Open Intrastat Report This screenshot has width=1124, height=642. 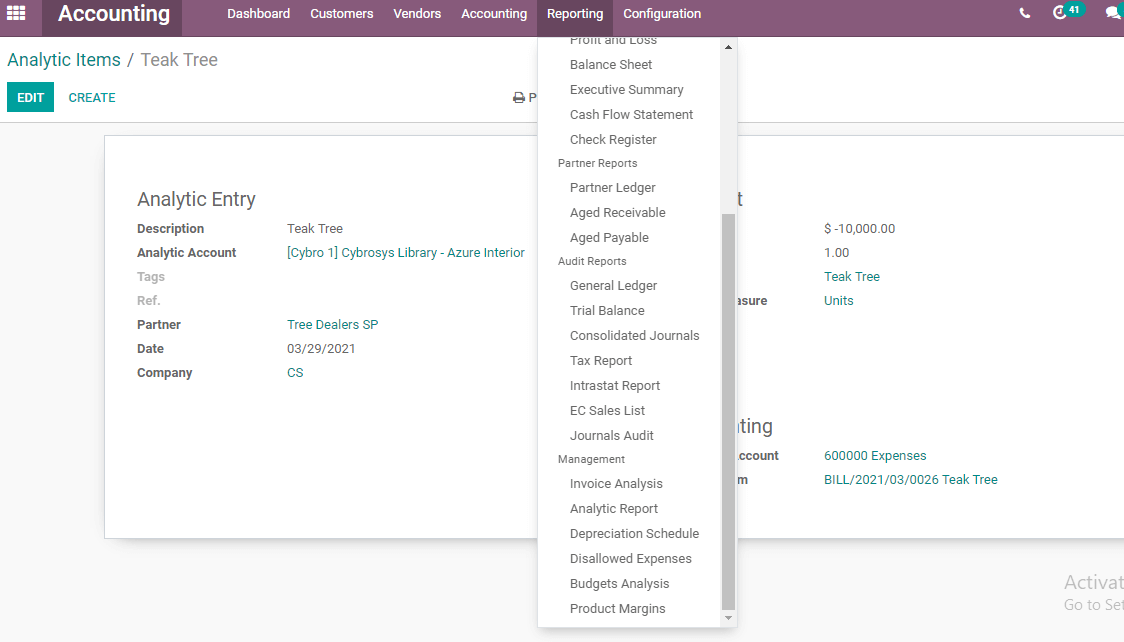615,386
